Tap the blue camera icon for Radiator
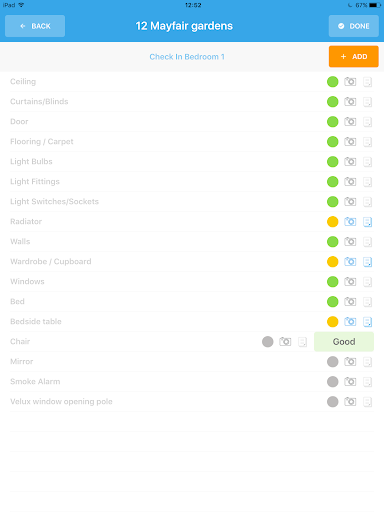This screenshot has height=512, width=384. 350,221
